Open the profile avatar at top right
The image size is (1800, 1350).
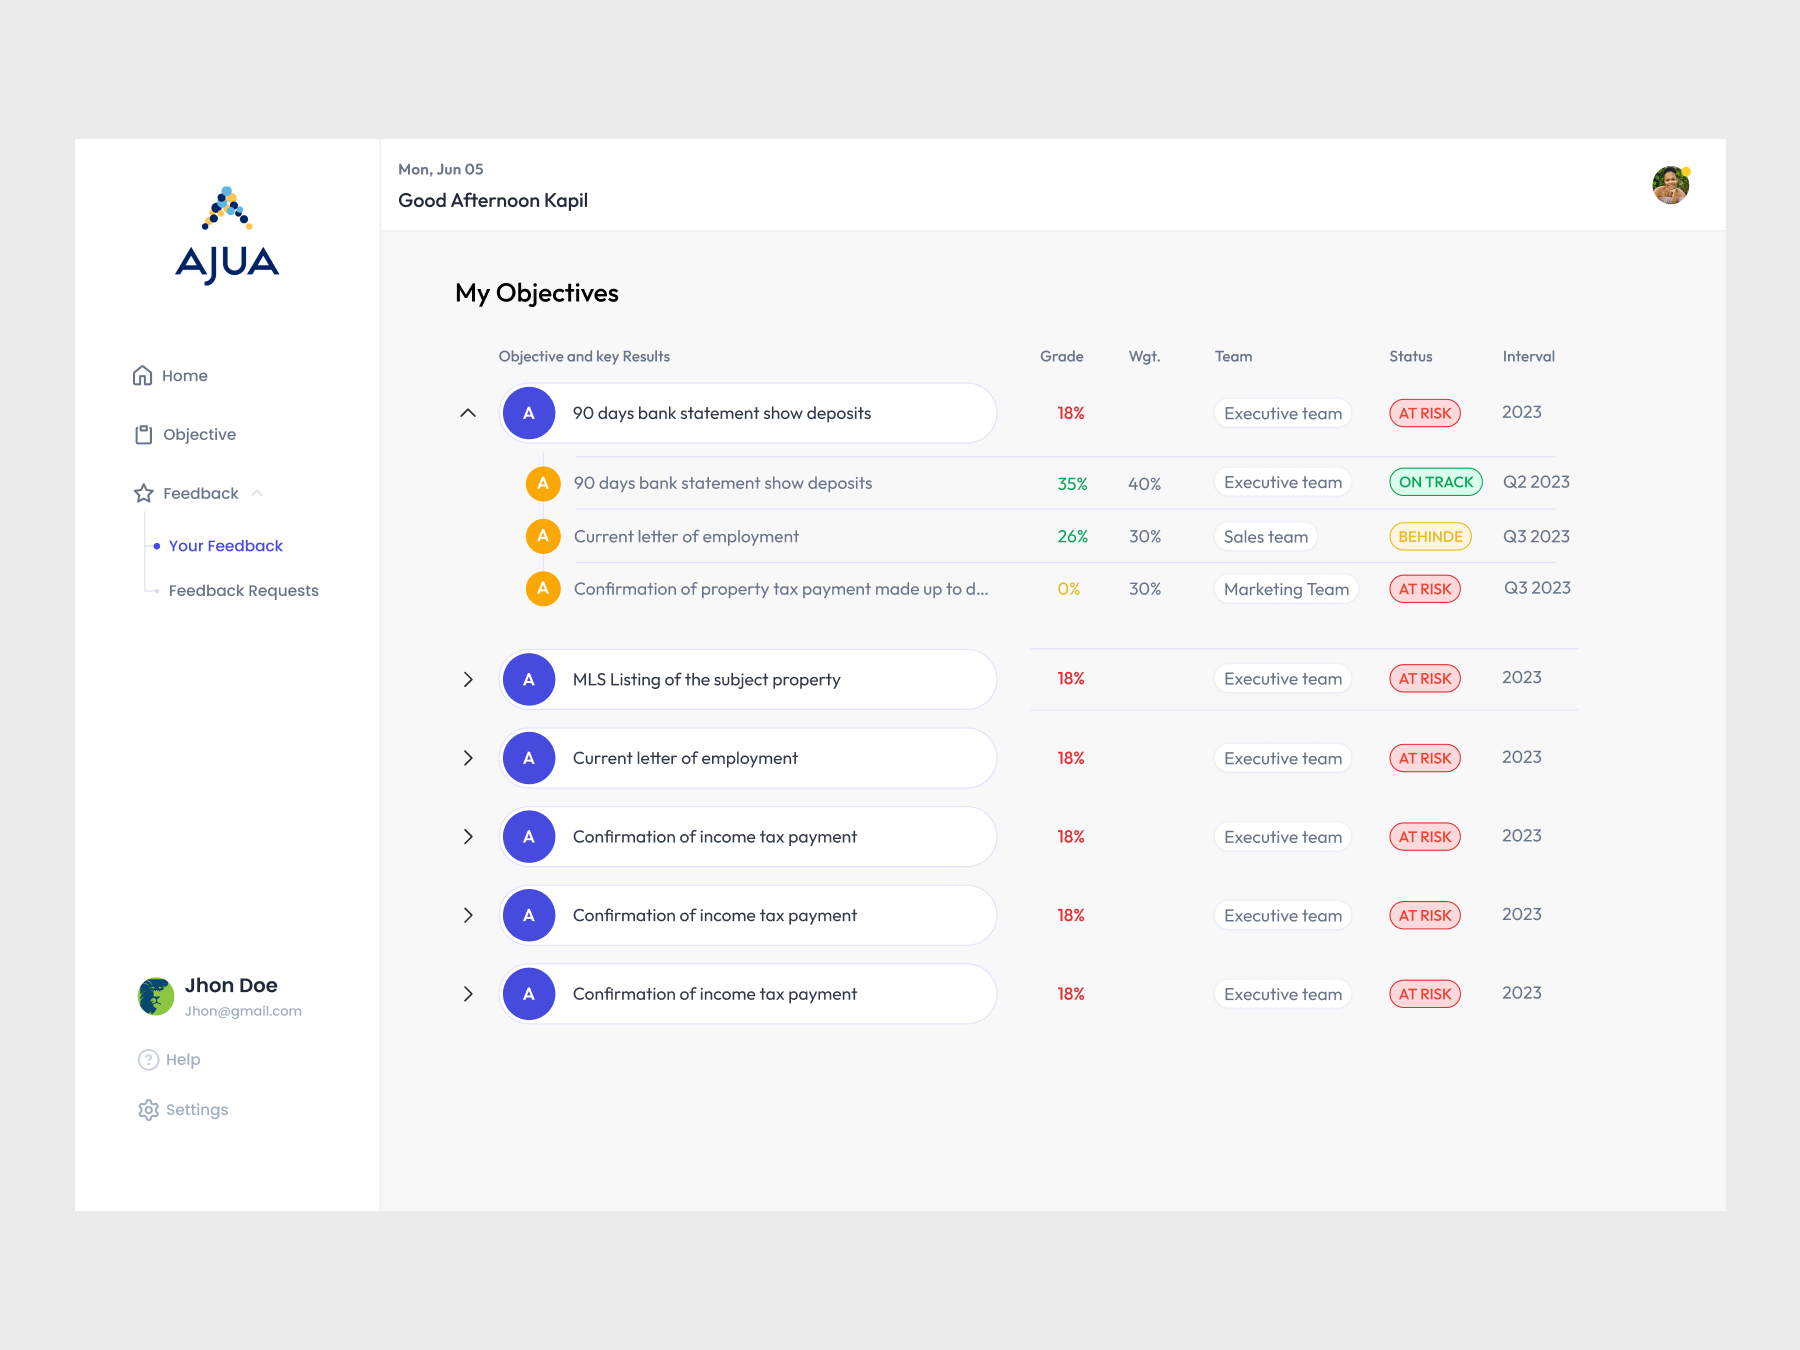[1670, 185]
